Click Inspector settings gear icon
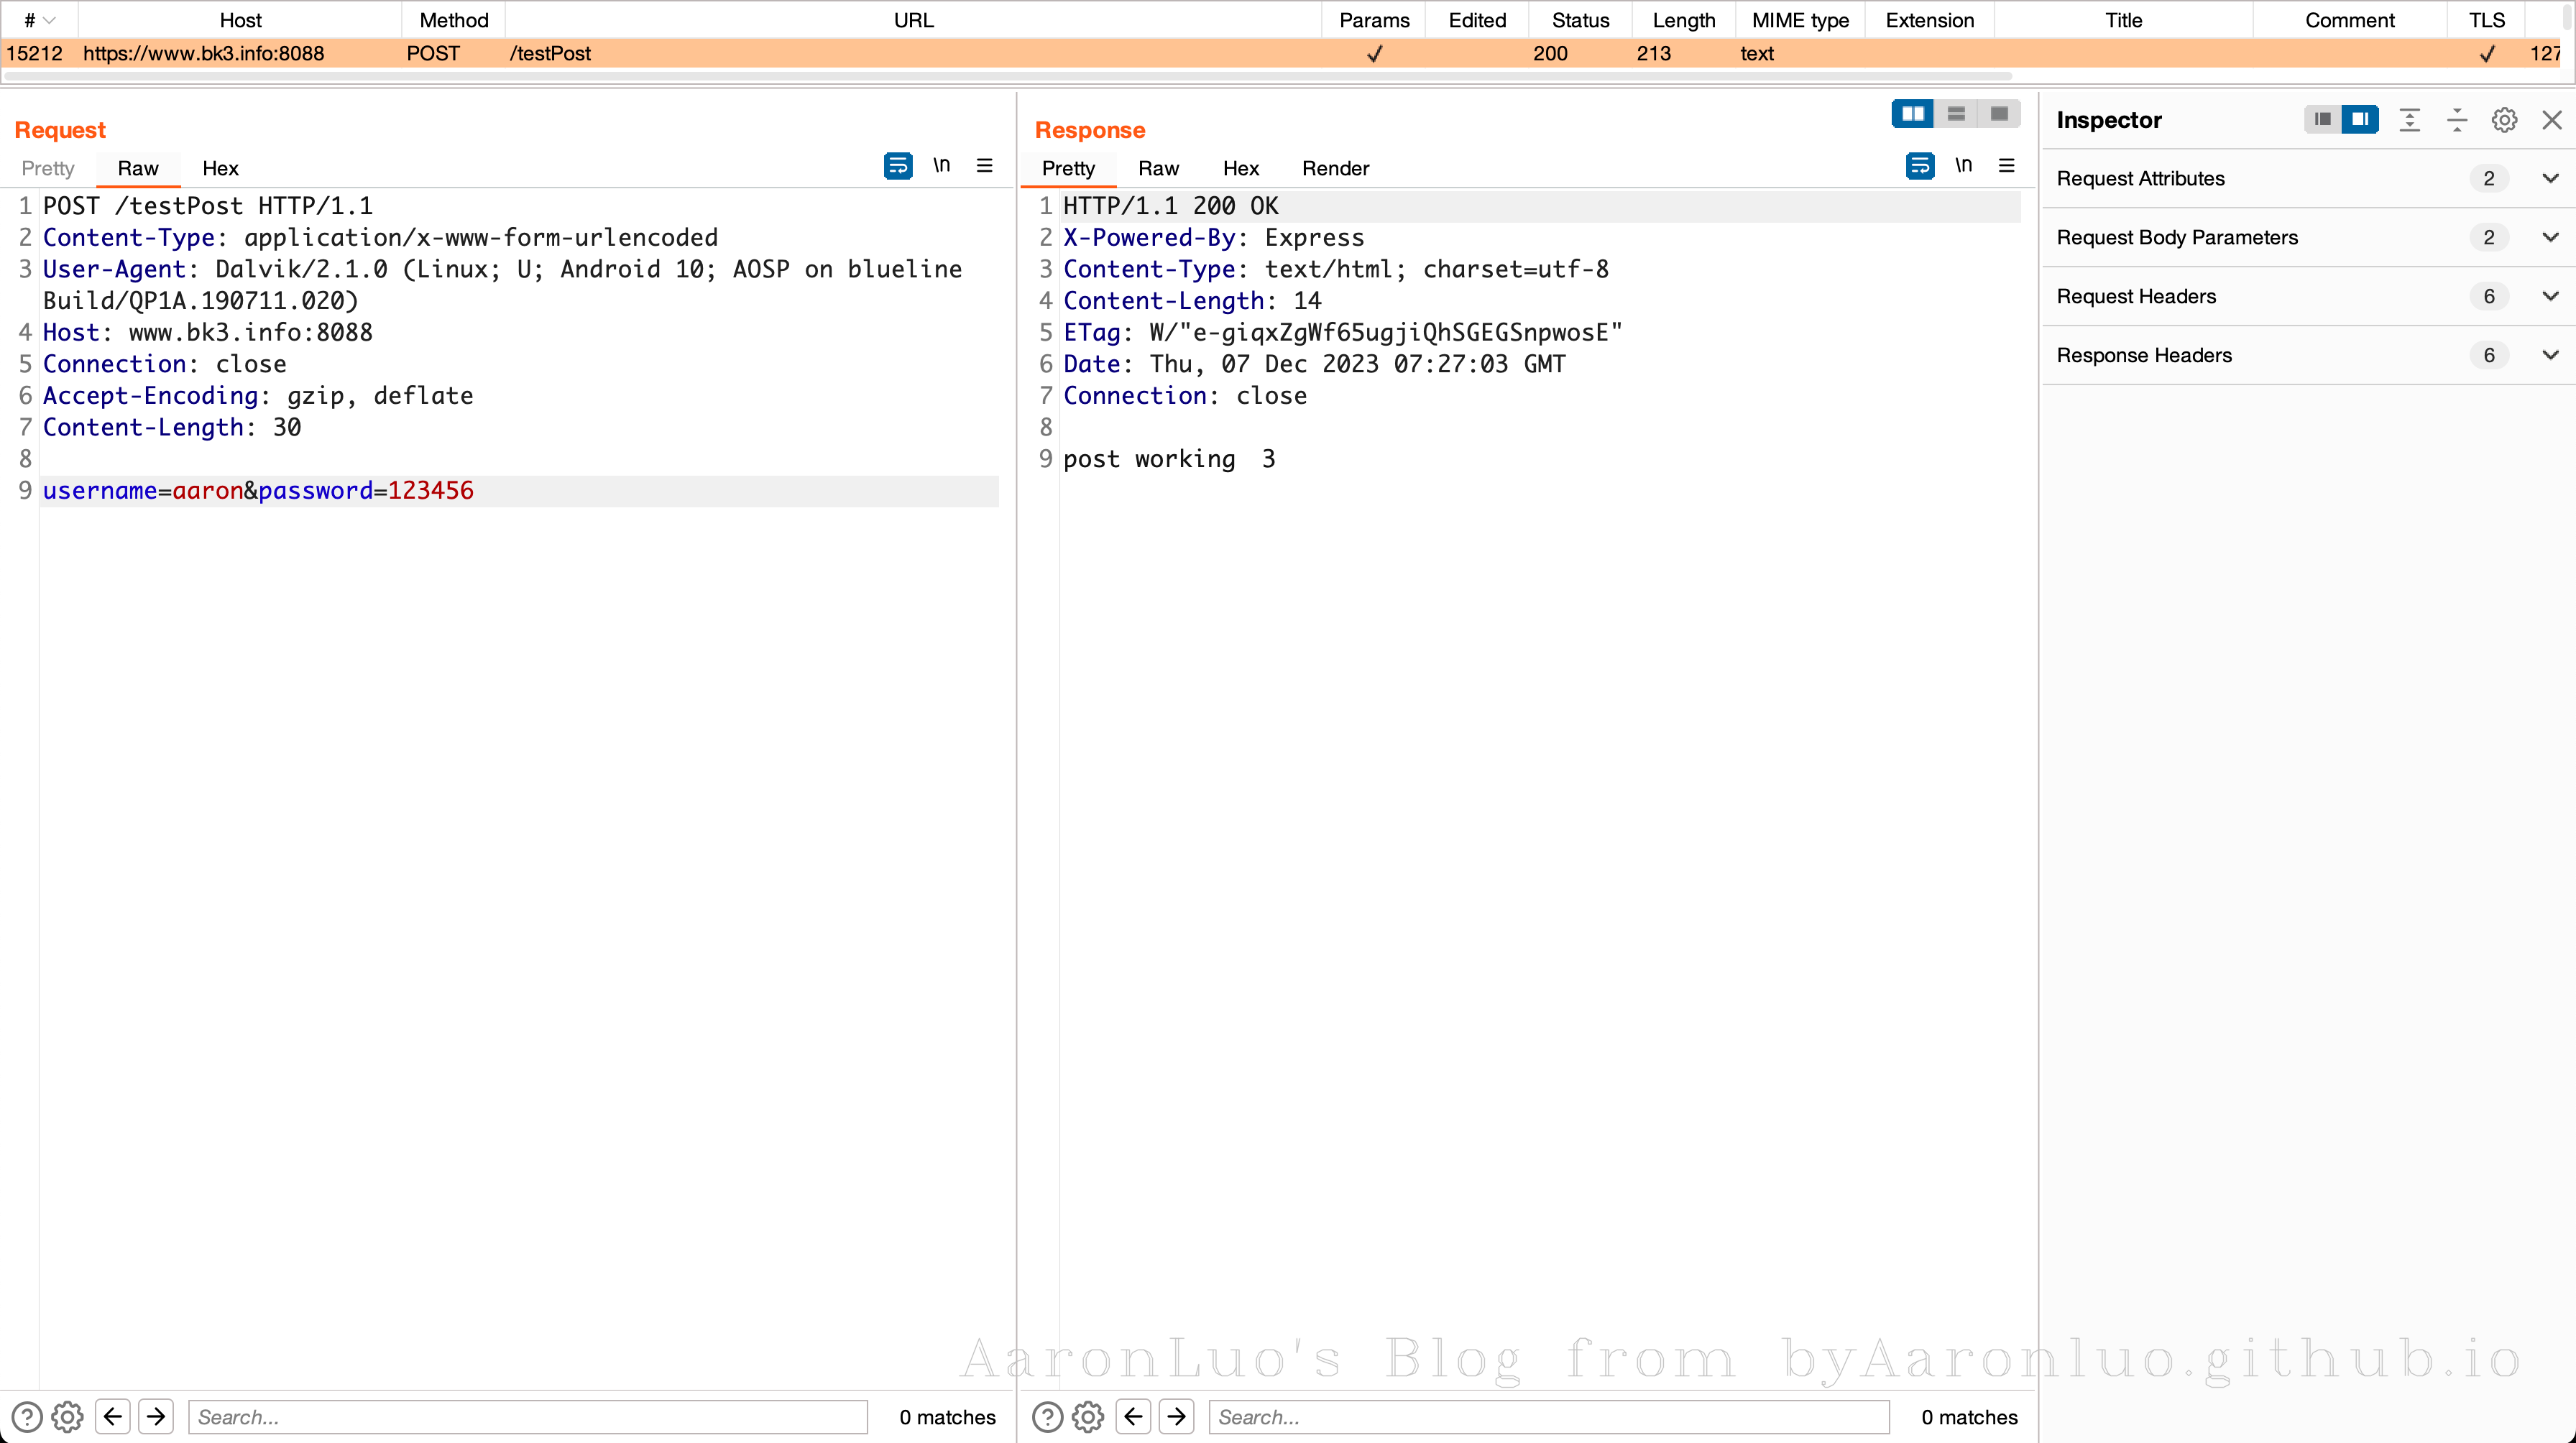Screen dimensions: 2576x1443 coord(2504,120)
